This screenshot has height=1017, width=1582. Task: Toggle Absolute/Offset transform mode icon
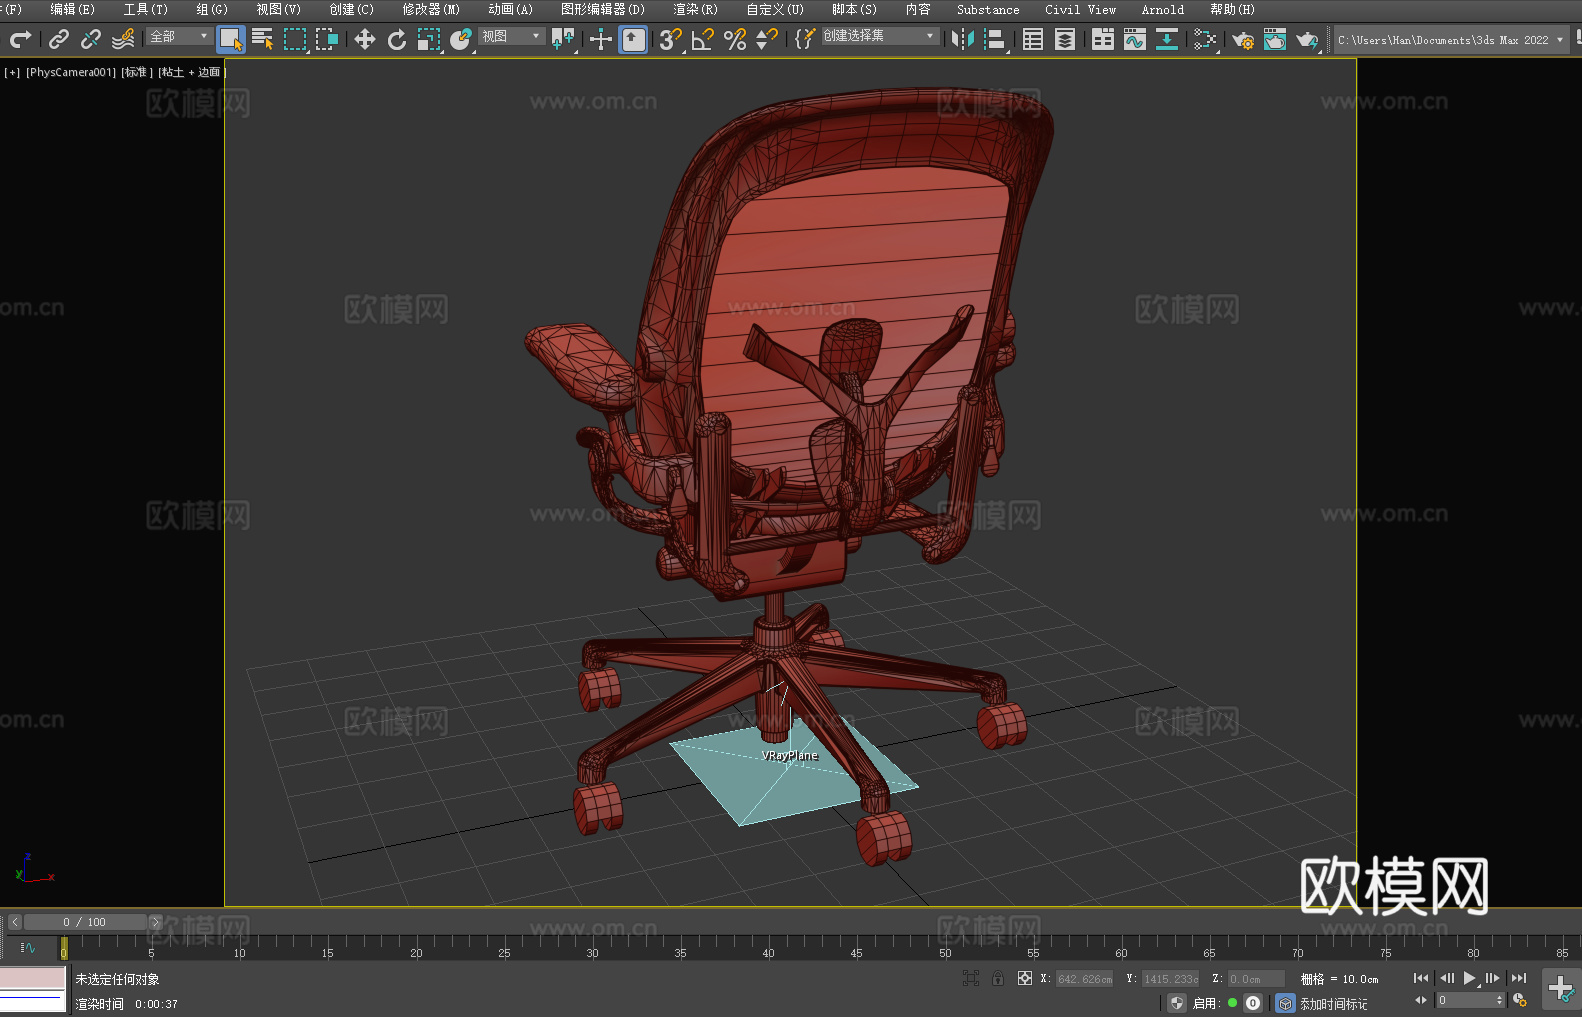[1025, 979]
